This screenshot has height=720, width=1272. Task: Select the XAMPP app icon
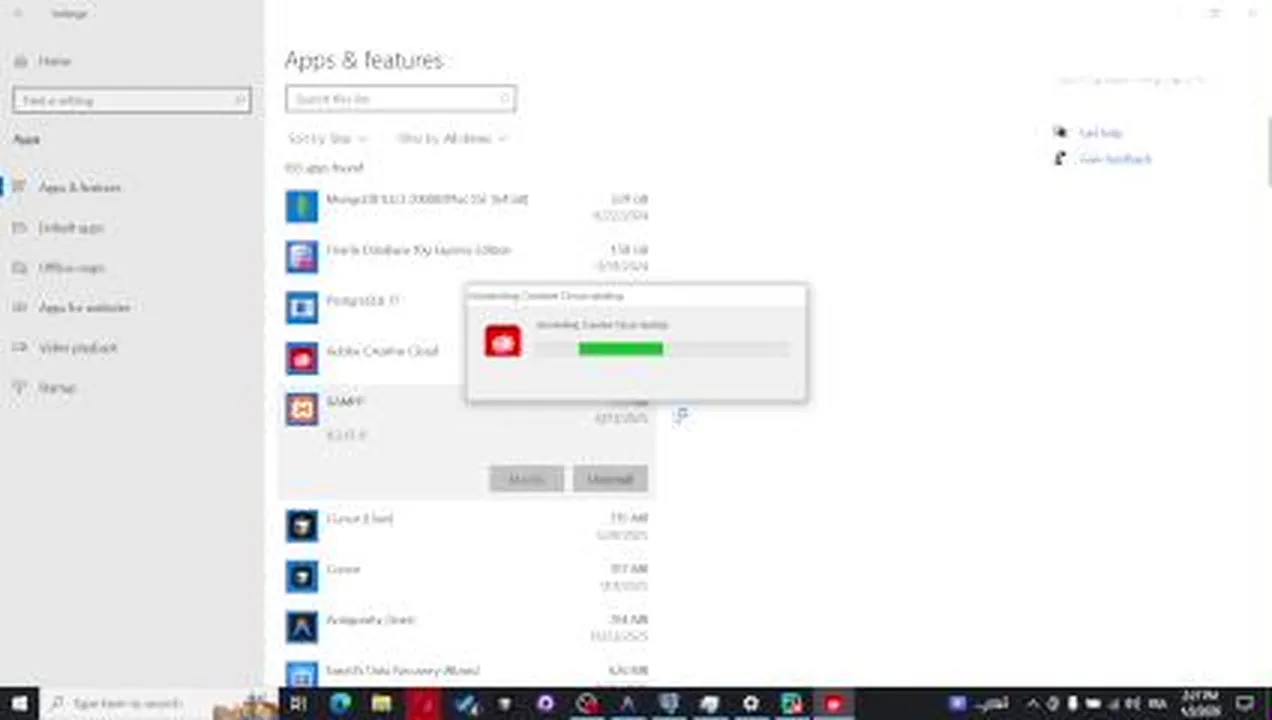coord(302,409)
